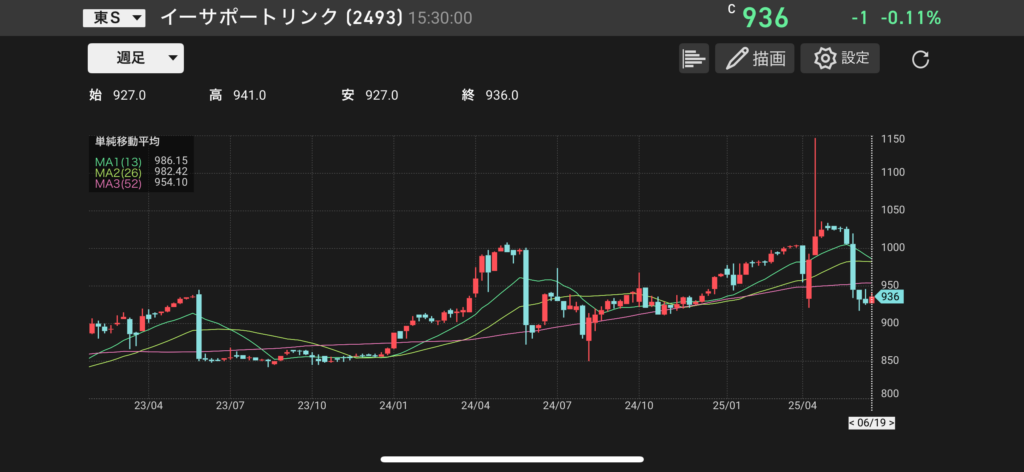Click the 936 price tag on axis

click(889, 297)
